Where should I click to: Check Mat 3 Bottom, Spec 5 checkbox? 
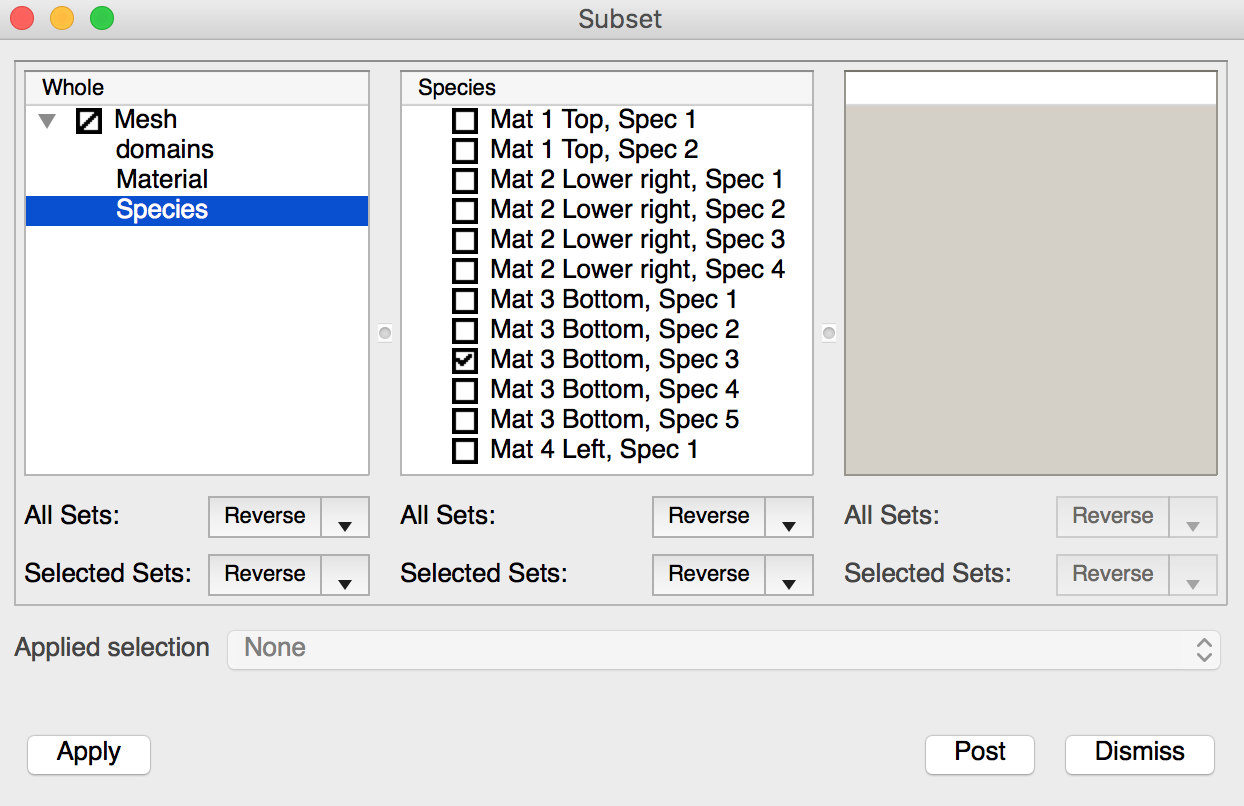click(465, 421)
